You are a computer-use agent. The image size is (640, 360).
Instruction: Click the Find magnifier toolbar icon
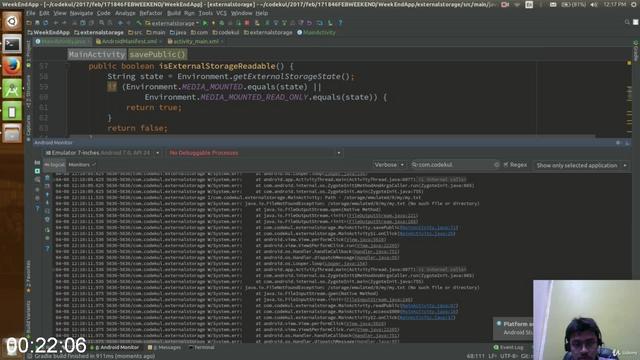click(102, 23)
